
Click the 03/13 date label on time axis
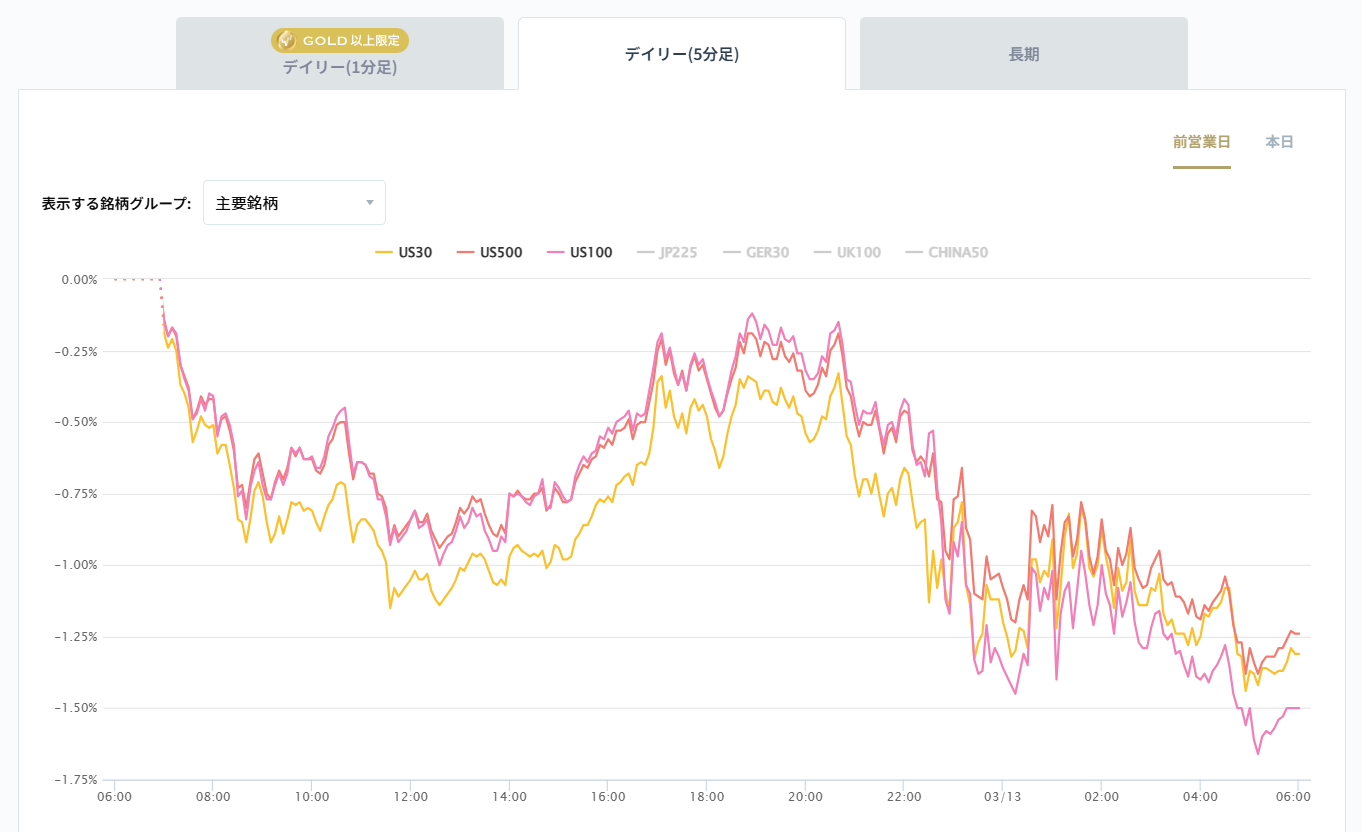pyautogui.click(x=1002, y=797)
